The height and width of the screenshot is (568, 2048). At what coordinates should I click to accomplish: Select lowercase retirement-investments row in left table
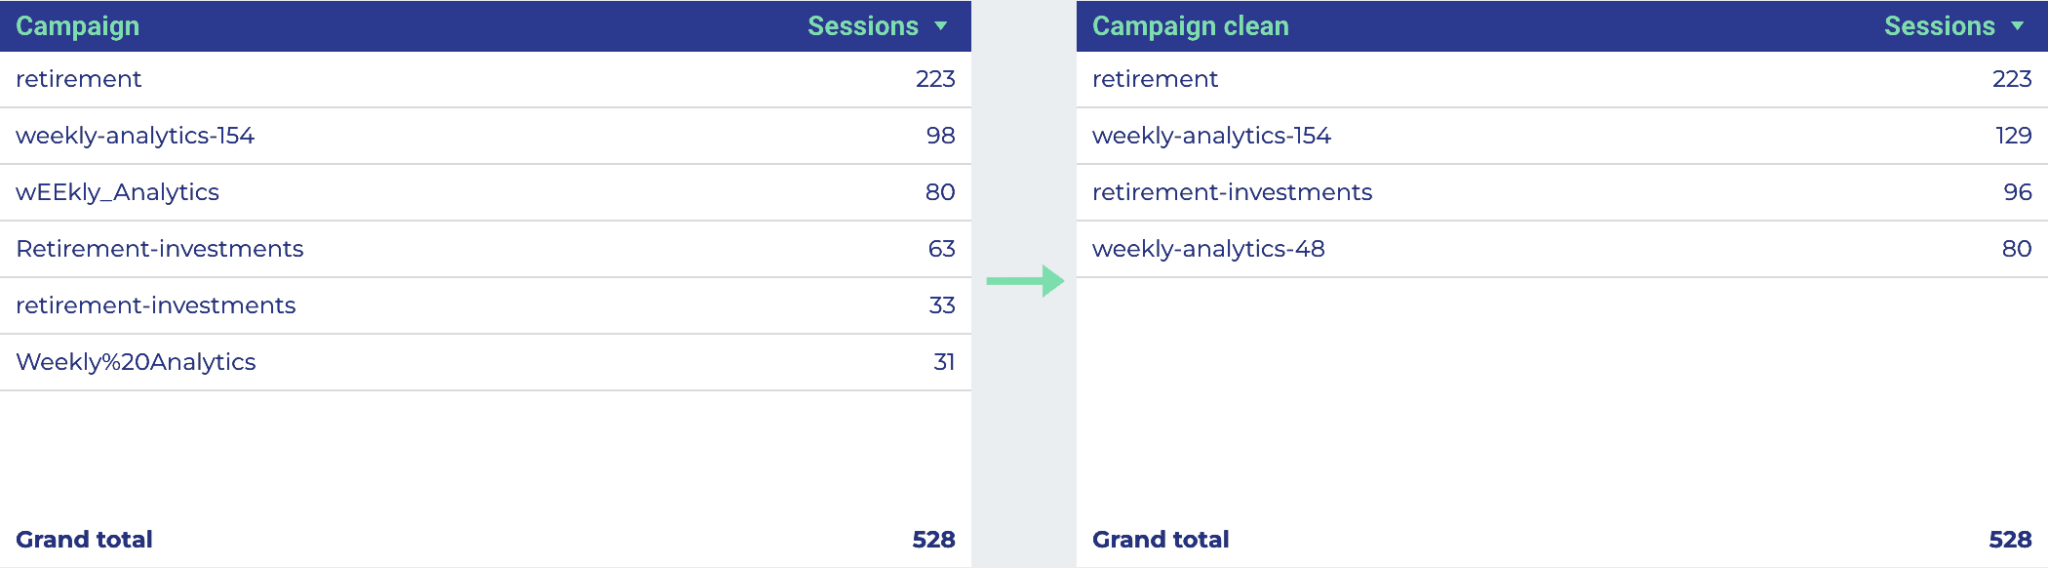point(485,305)
